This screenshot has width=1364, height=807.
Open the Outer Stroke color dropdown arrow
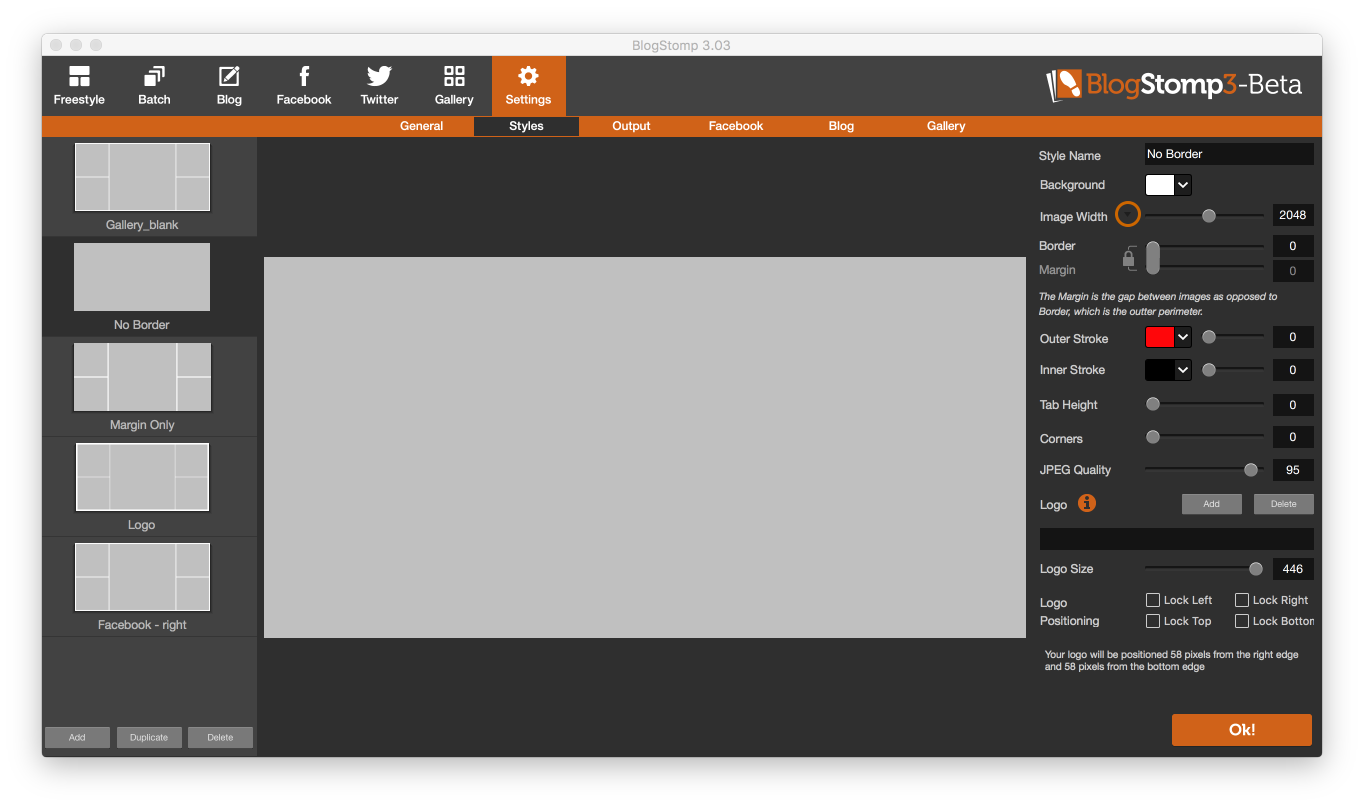pyautogui.click(x=1183, y=337)
